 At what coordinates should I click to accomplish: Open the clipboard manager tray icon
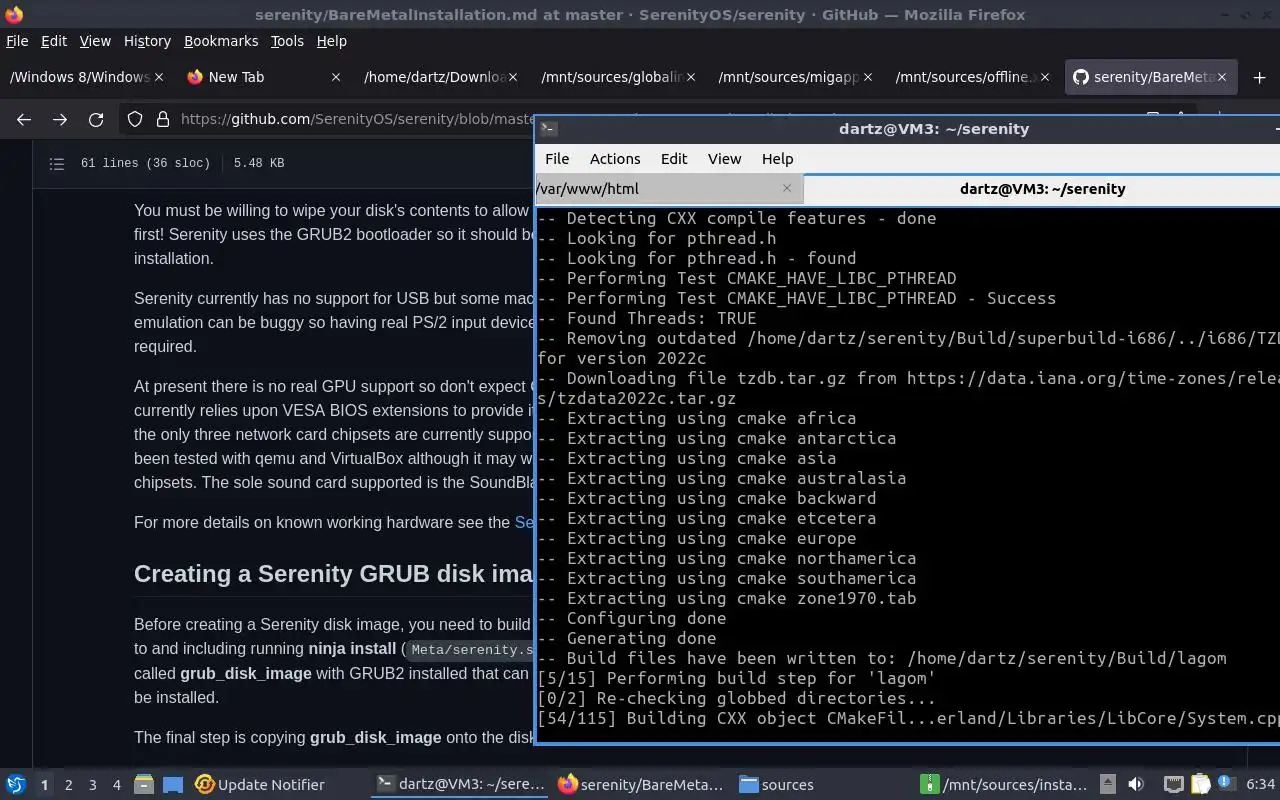pos(1199,785)
